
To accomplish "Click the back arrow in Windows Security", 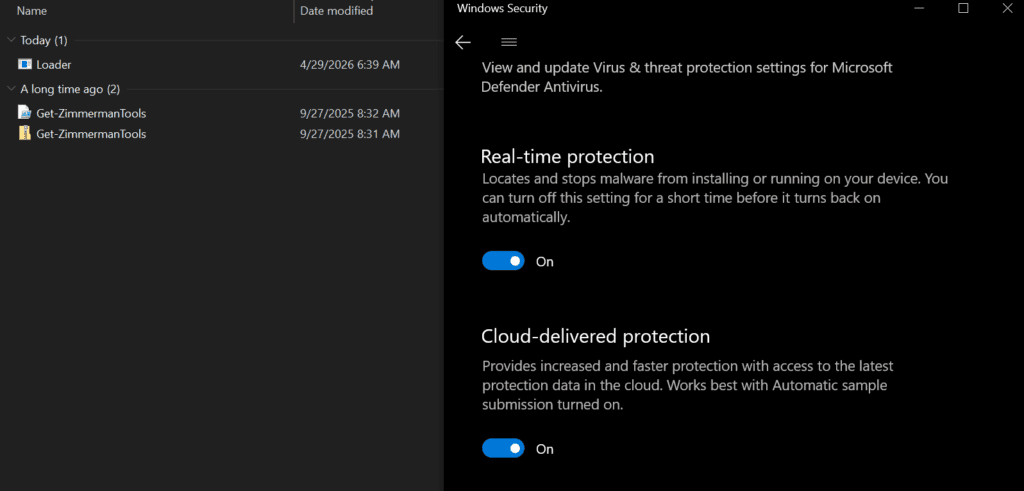I will [x=463, y=42].
